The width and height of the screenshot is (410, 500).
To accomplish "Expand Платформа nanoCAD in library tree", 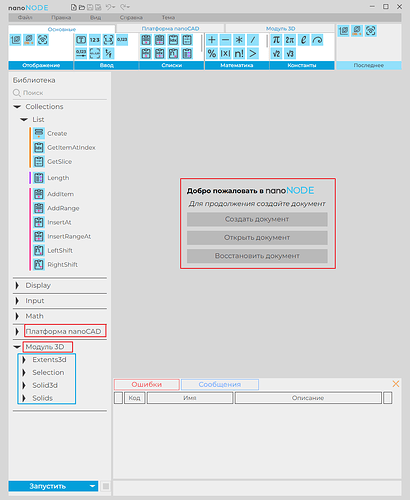I will (17, 331).
